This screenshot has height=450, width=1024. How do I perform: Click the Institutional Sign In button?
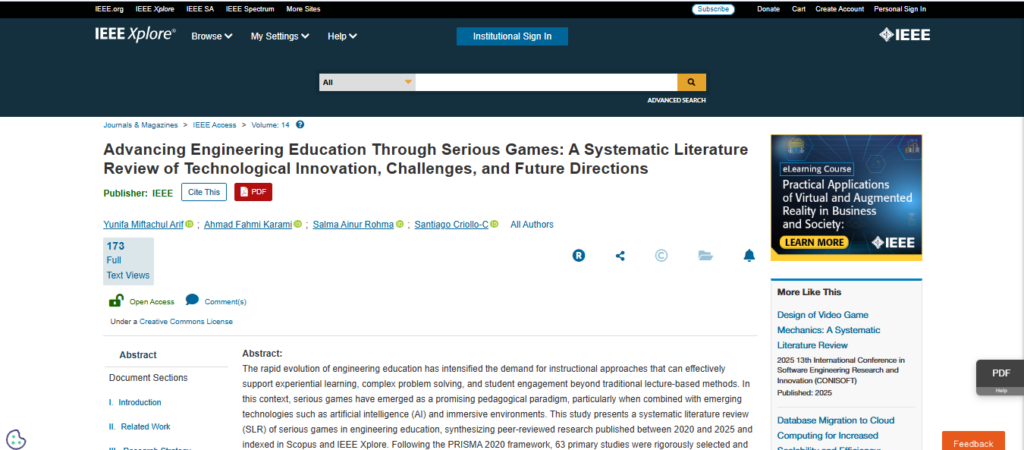point(512,37)
